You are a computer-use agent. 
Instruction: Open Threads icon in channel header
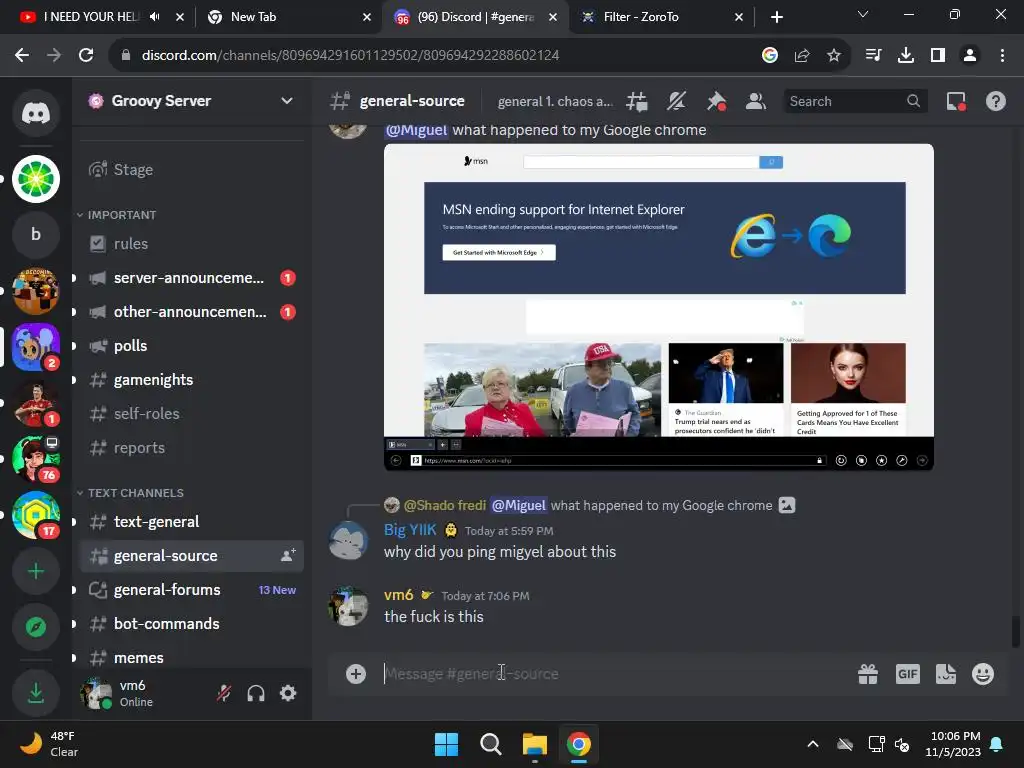637,101
